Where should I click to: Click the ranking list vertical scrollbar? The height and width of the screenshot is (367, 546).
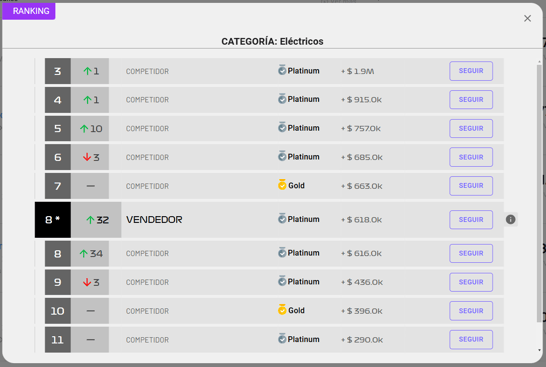539,193
